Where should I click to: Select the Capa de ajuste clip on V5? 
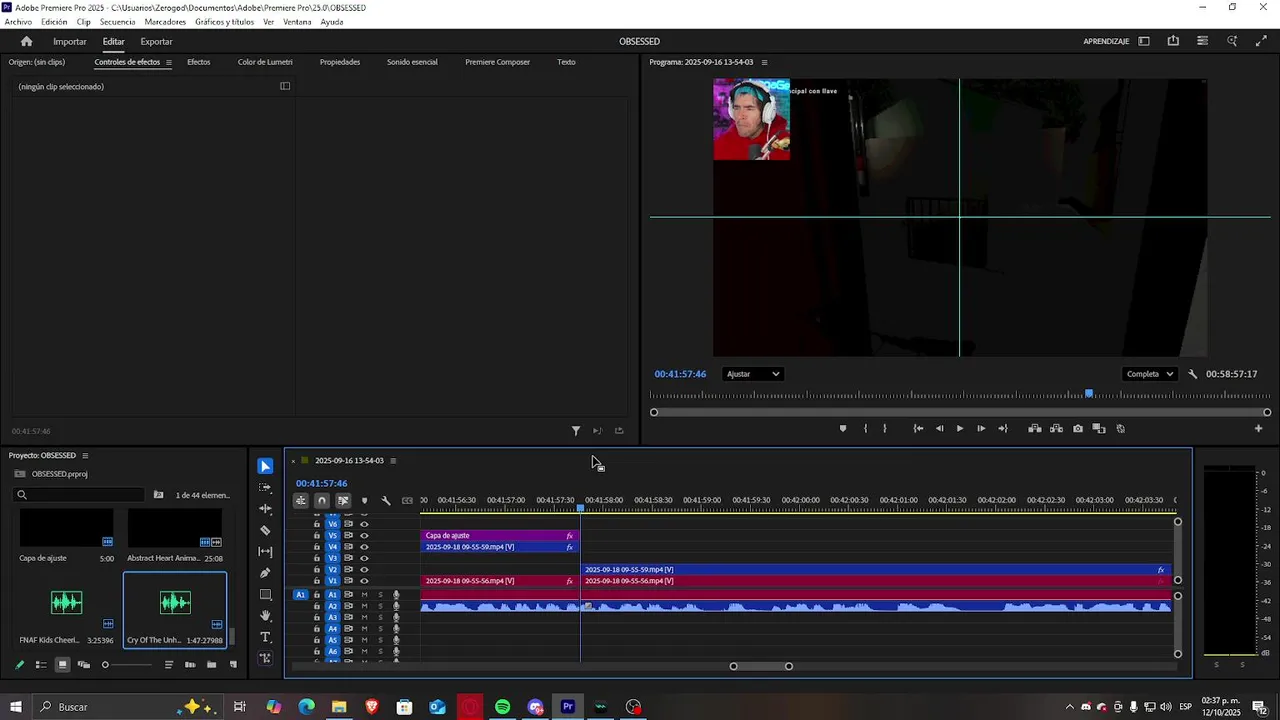[500, 535]
